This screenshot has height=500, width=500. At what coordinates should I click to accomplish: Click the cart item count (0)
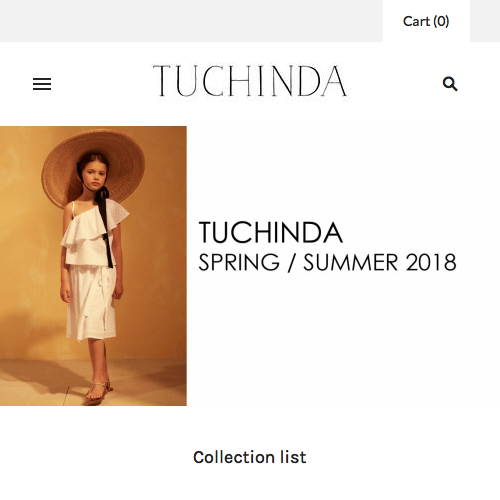441,21
